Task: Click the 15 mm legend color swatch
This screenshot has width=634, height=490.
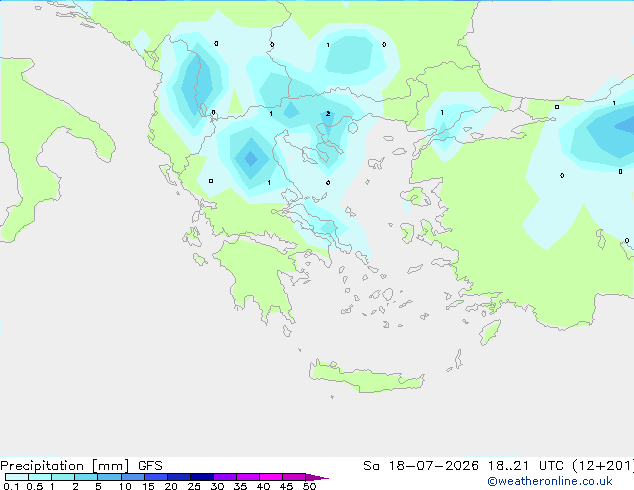Action: 155,477
